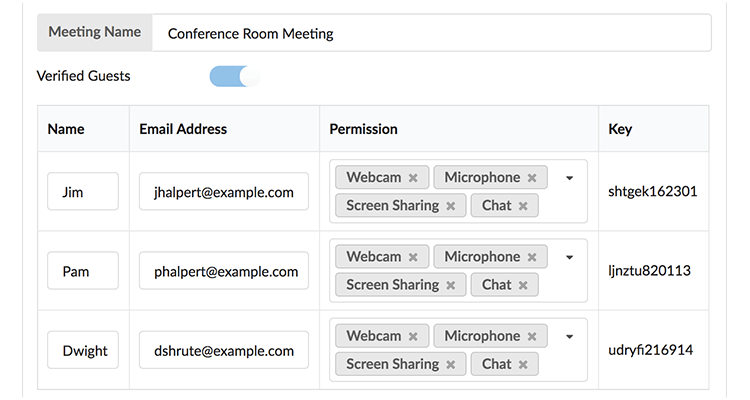The height and width of the screenshot is (400, 750).
Task: Toggle the Verified Guests switch
Action: (234, 76)
